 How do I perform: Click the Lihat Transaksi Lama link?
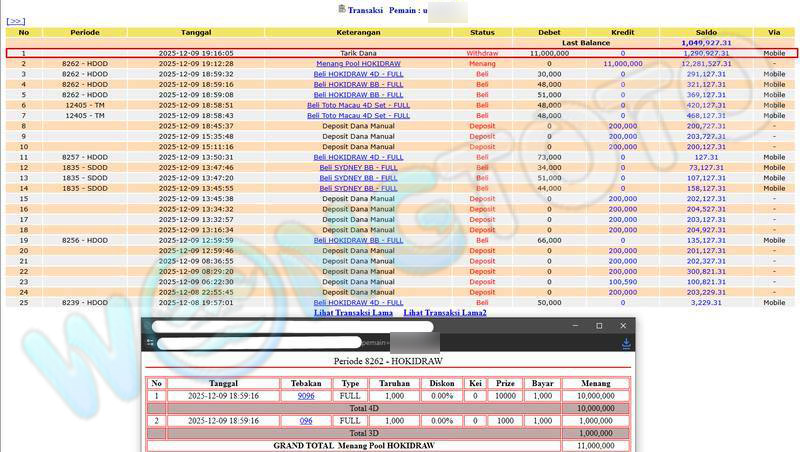click(351, 313)
